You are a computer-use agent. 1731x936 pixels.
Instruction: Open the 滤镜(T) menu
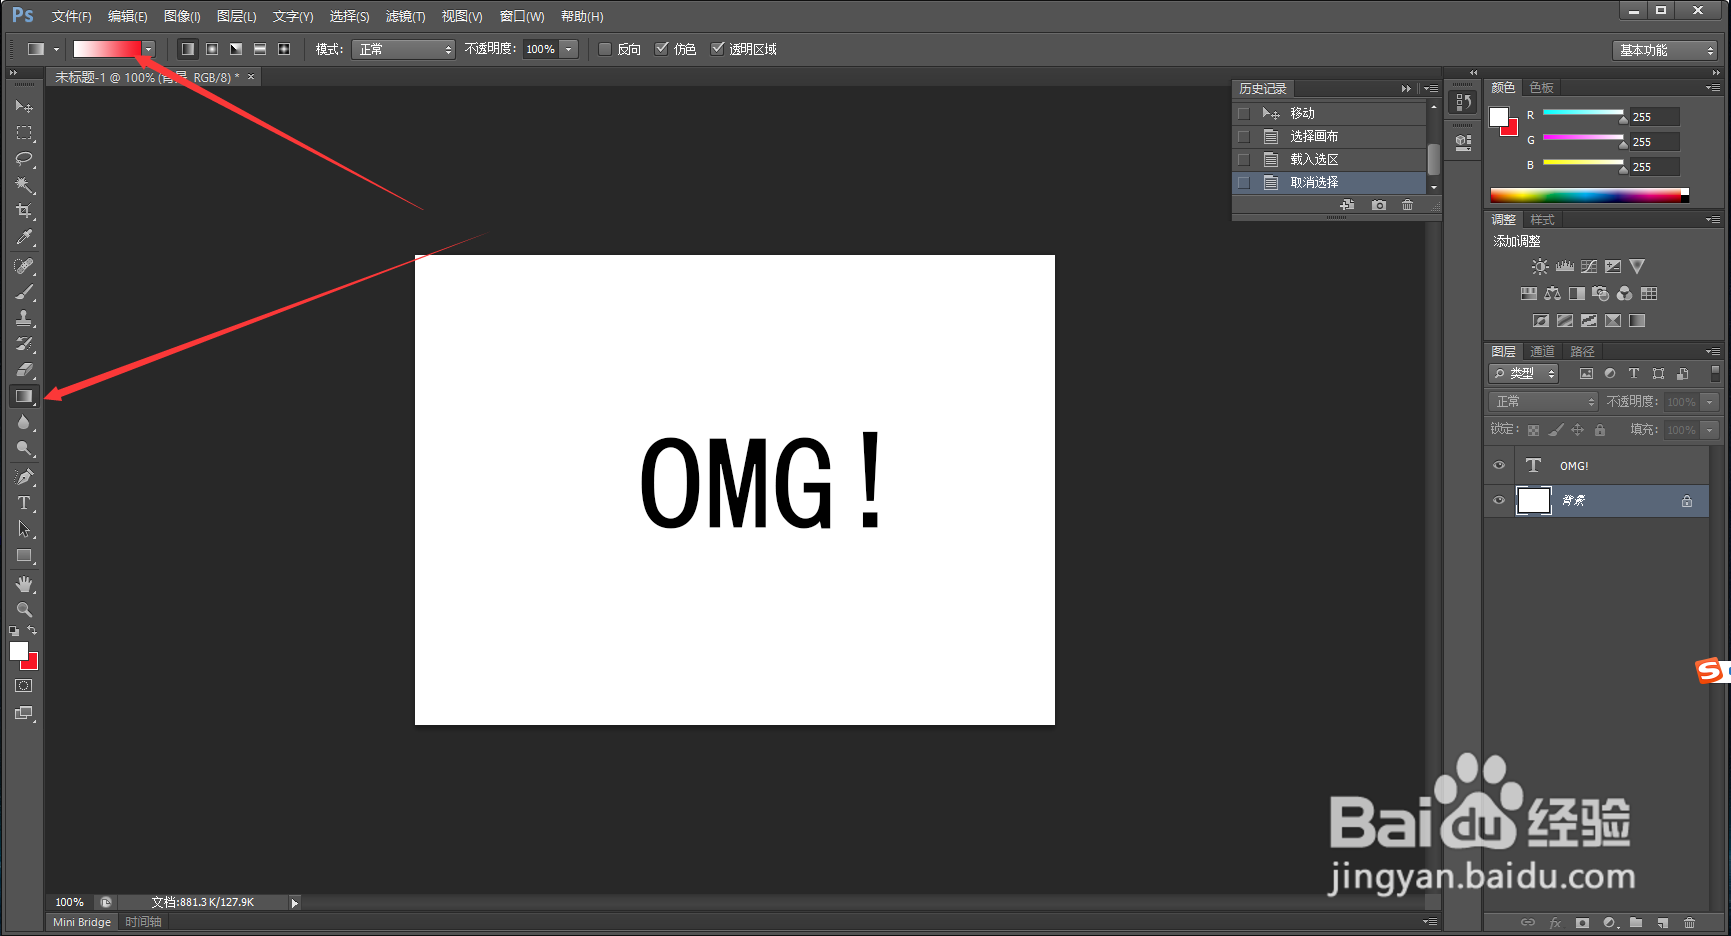pyautogui.click(x=405, y=17)
